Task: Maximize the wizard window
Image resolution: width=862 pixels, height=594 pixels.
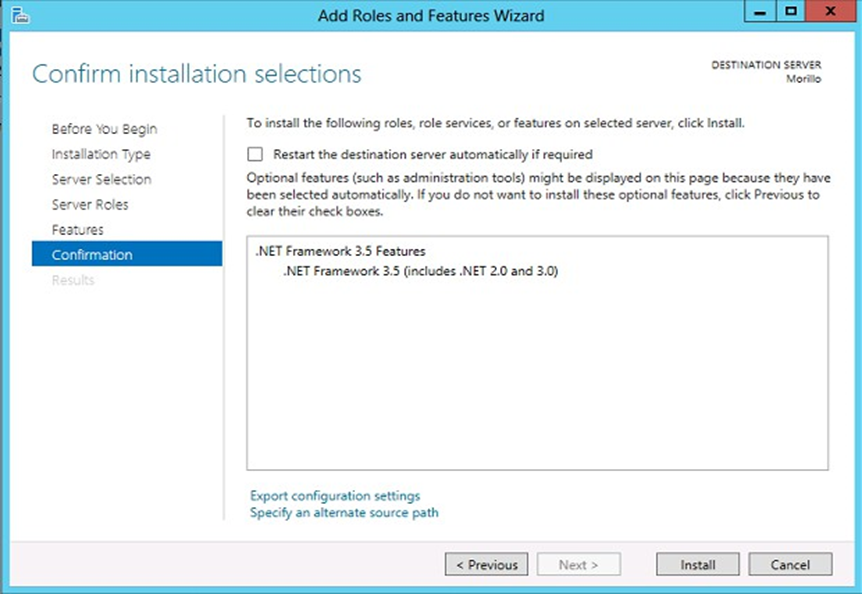Action: [x=792, y=14]
